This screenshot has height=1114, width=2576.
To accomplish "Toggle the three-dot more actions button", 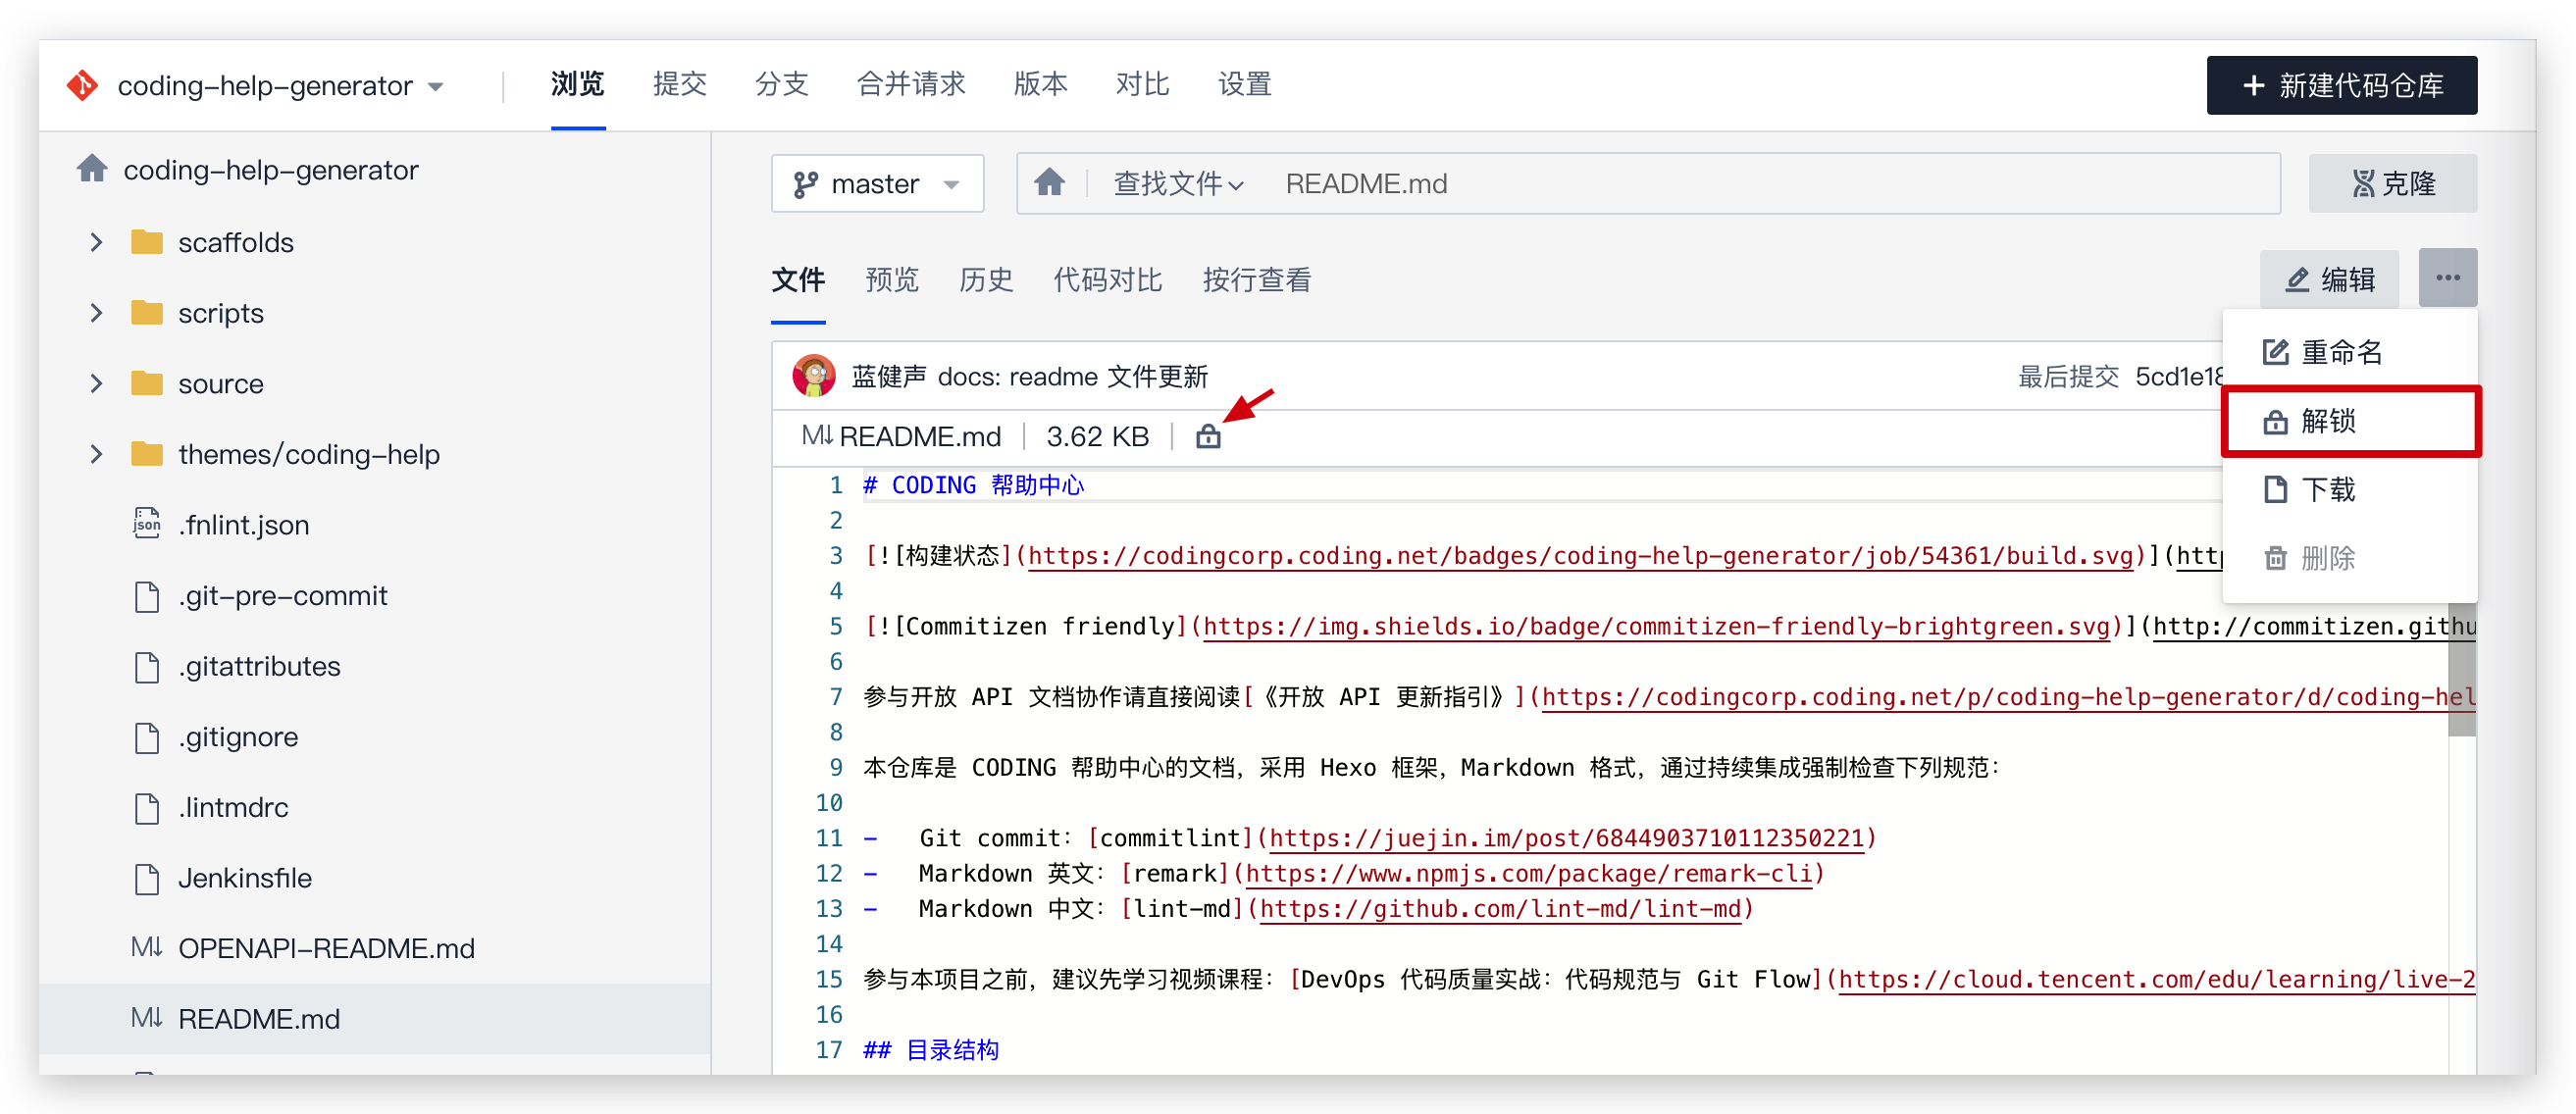I will click(x=2448, y=278).
